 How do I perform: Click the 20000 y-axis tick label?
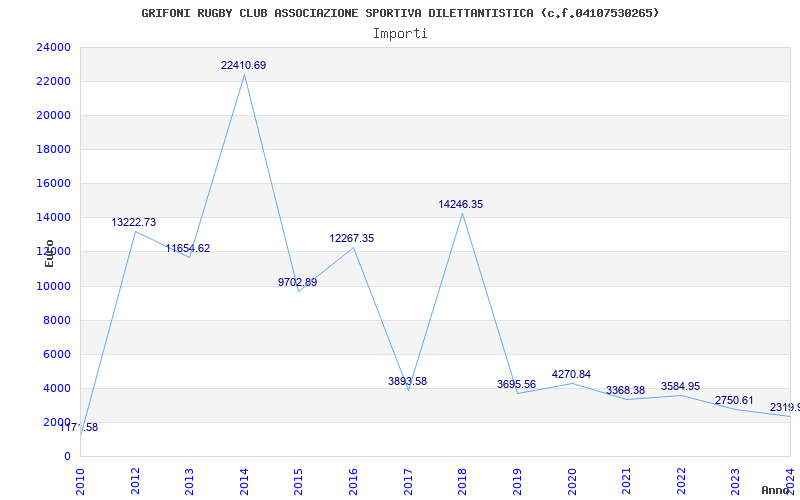point(54,115)
